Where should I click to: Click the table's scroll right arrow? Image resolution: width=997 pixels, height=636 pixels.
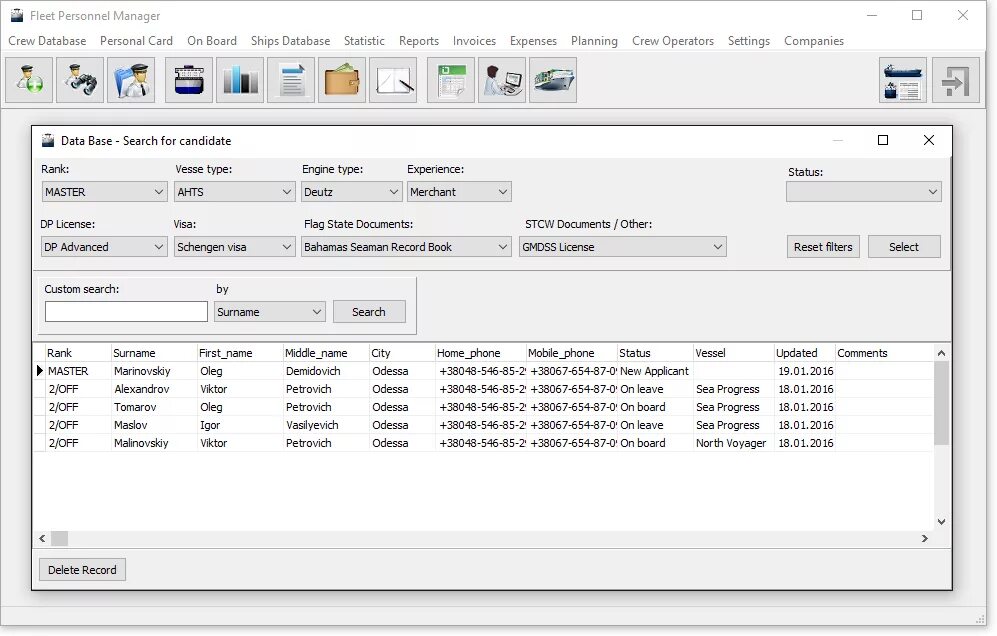click(925, 539)
